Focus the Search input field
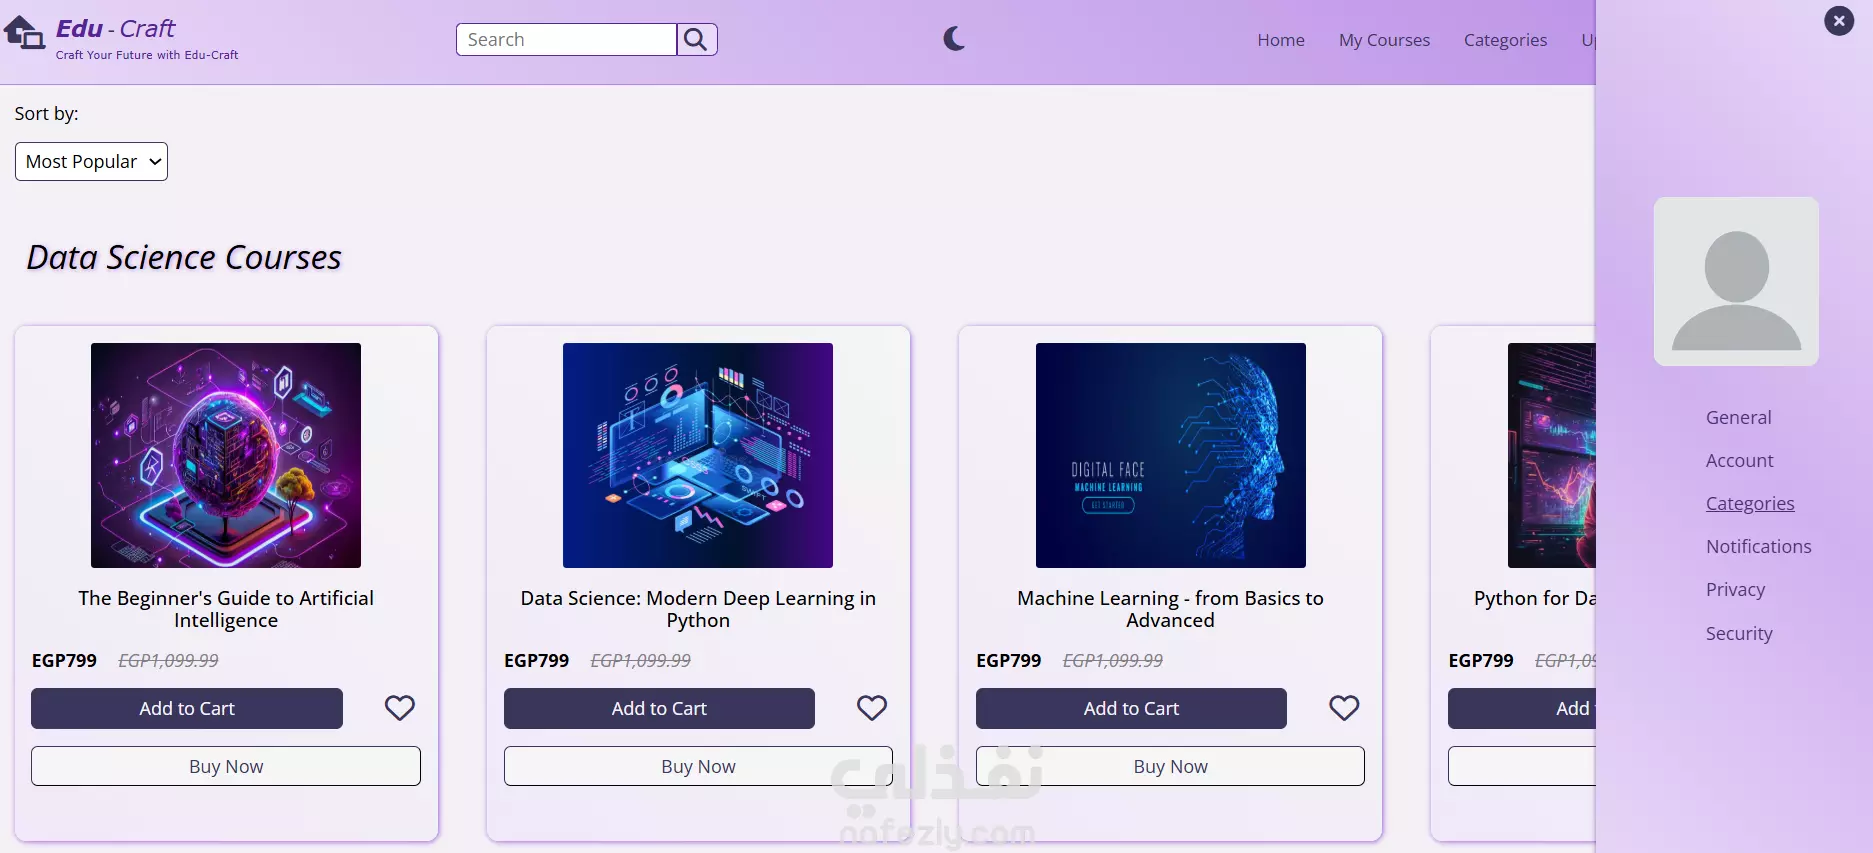The height and width of the screenshot is (853, 1873). pos(566,40)
